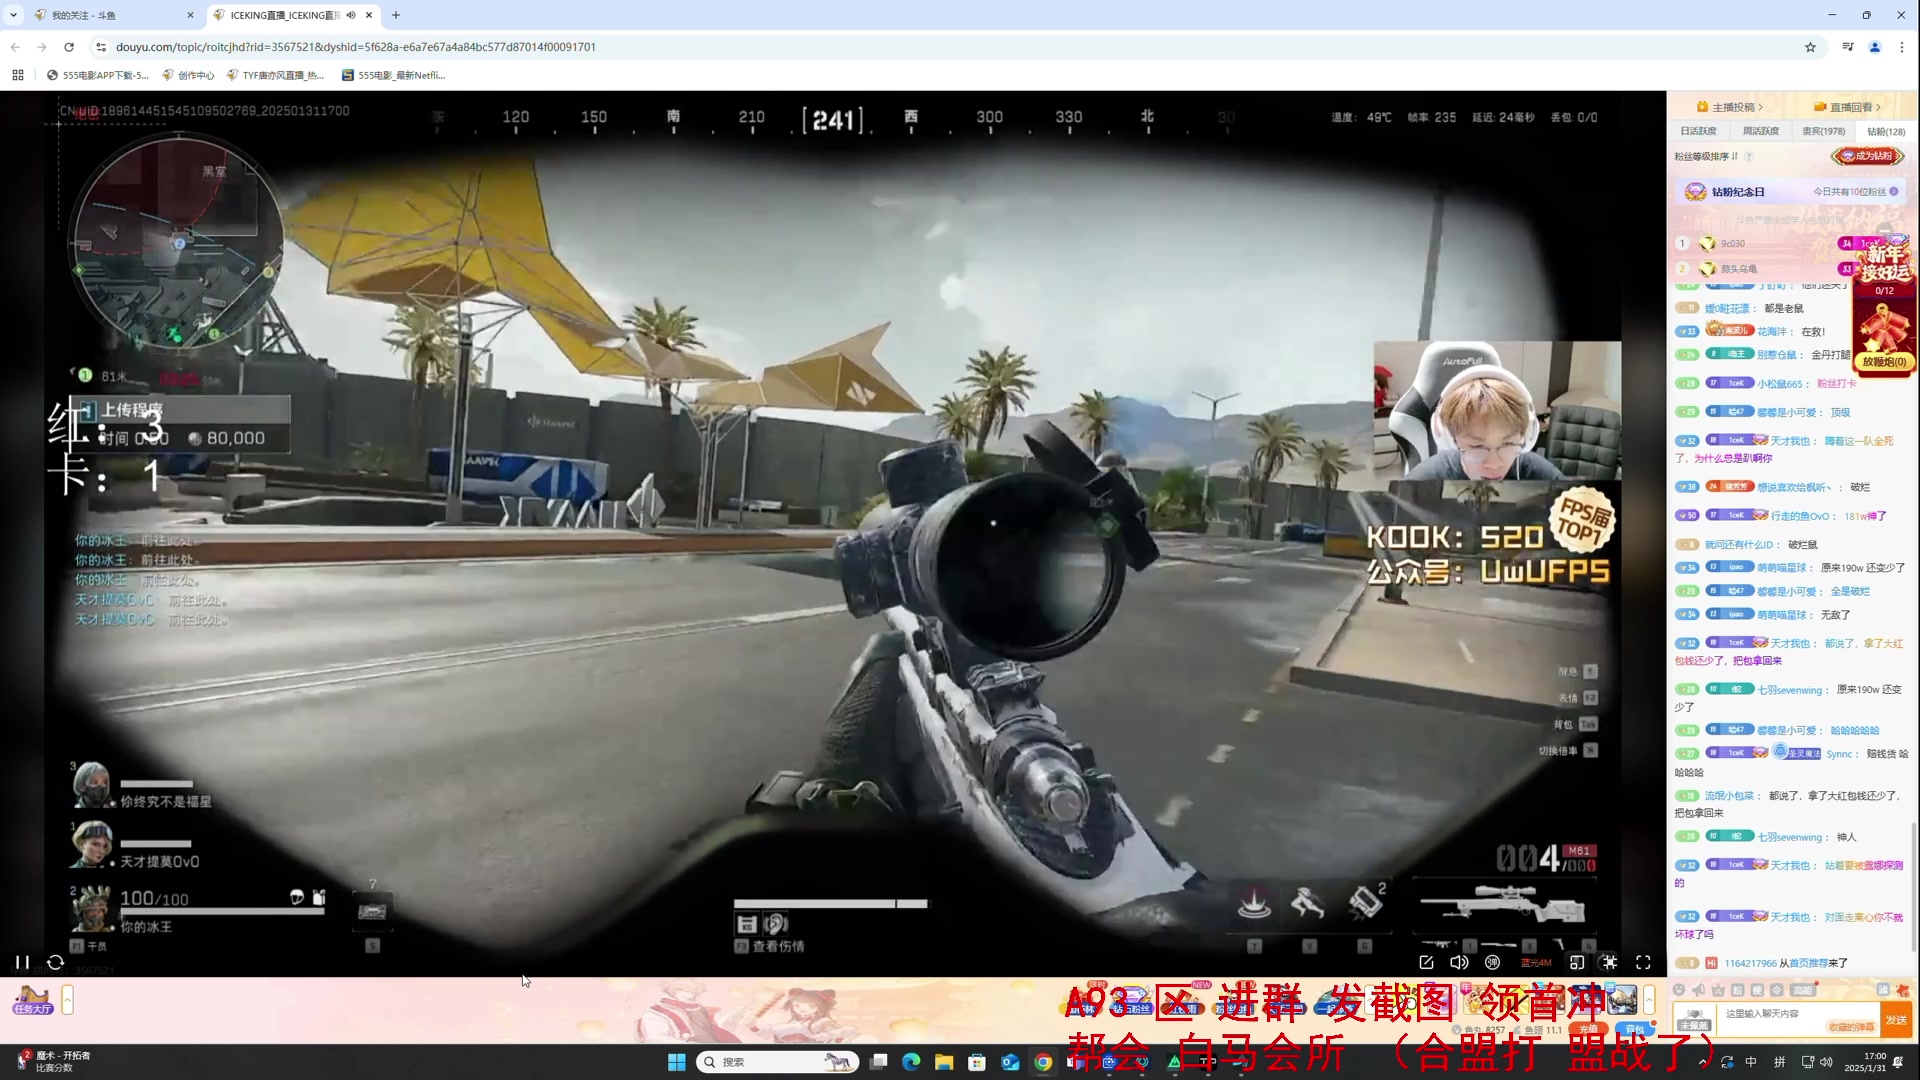Expand the gift bar arrow
Viewport: 1920px width, 1080px height.
pos(1649,999)
